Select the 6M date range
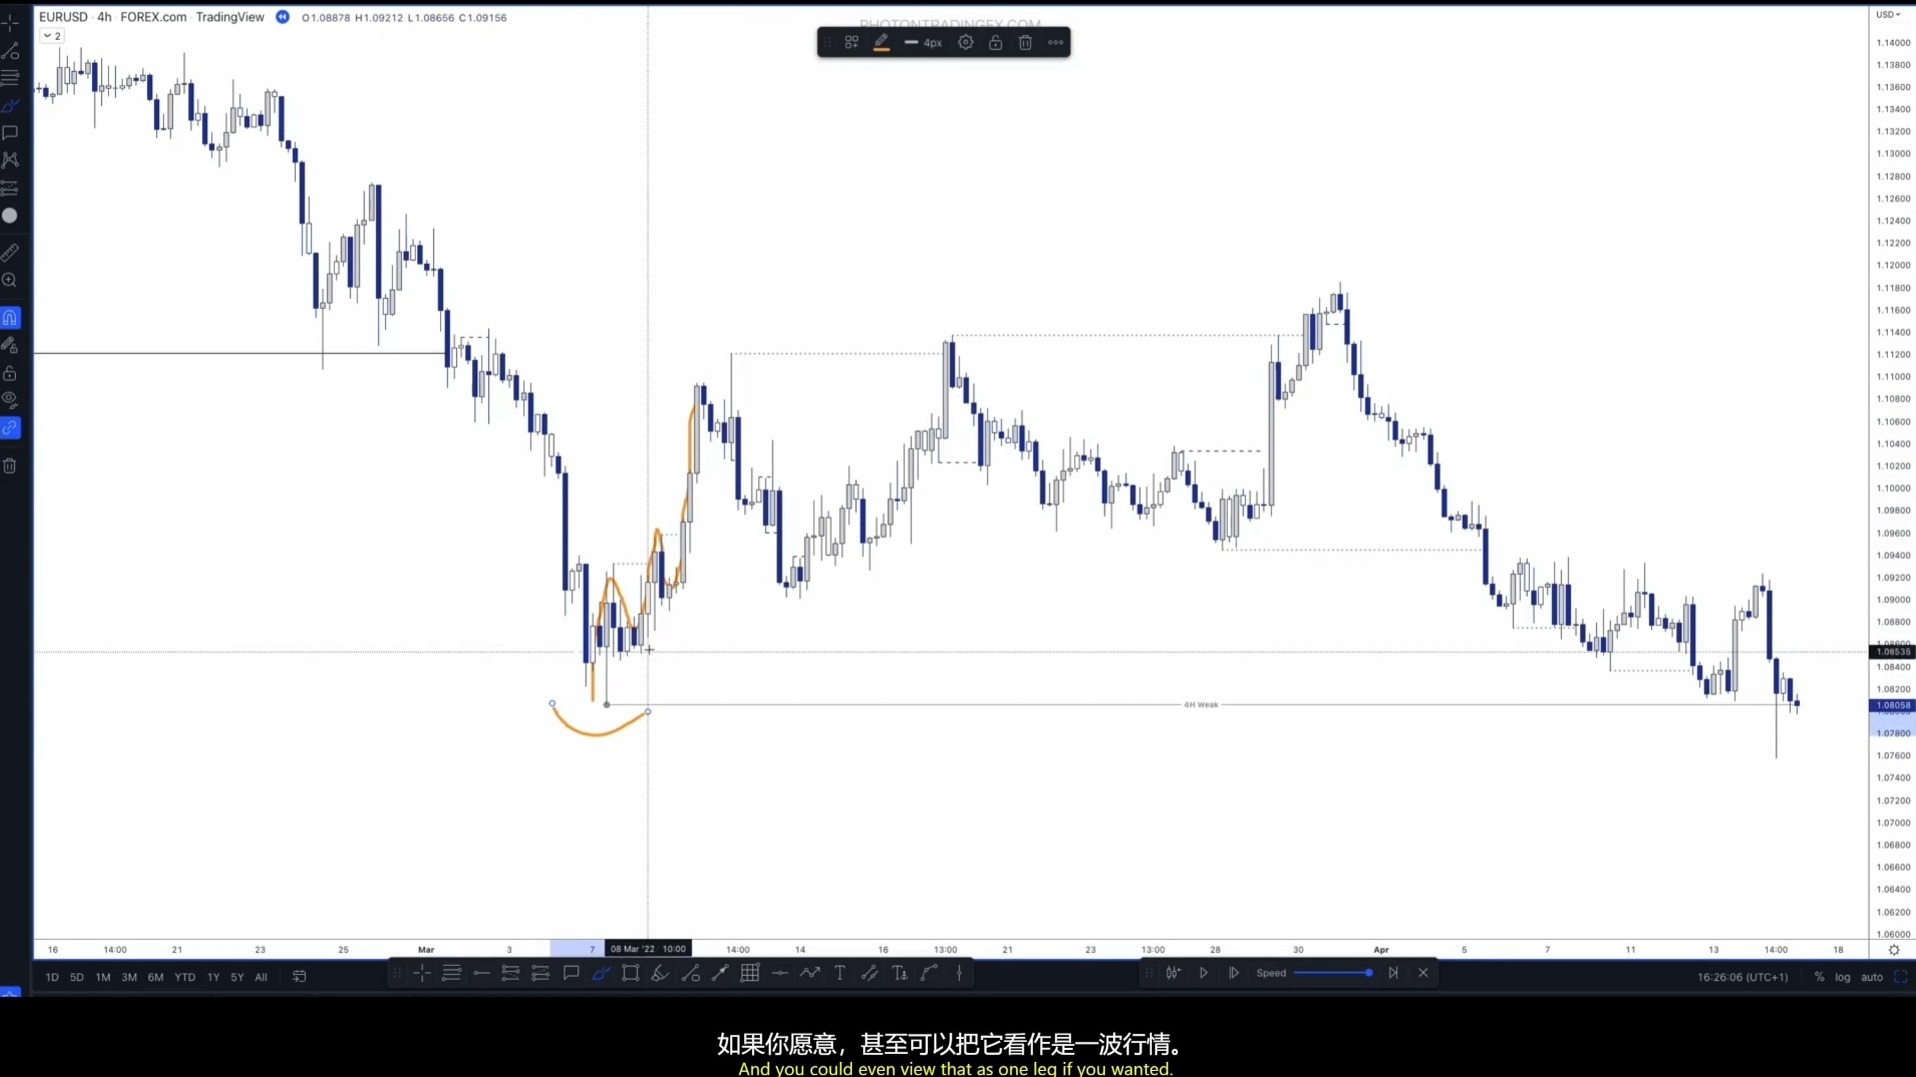Viewport: 1916px width, 1077px height. (x=155, y=977)
